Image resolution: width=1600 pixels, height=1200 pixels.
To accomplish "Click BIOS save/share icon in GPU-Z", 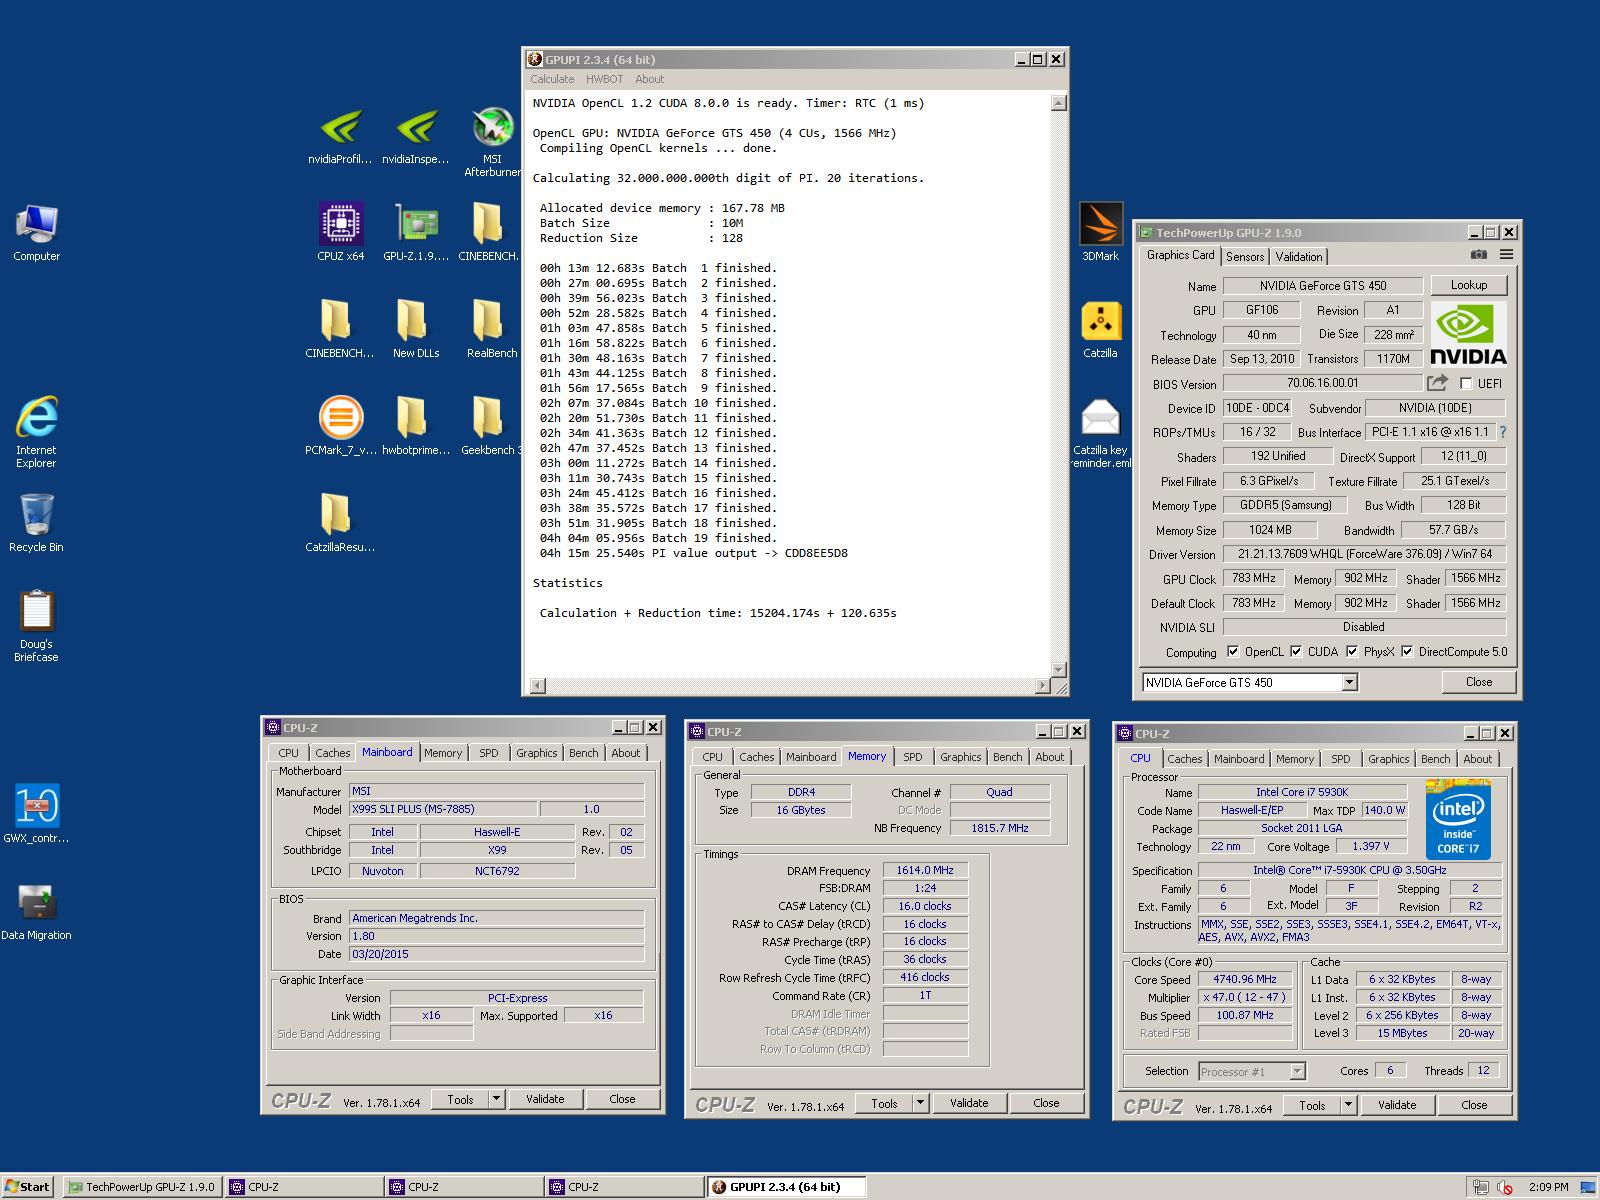I will coord(1437,383).
